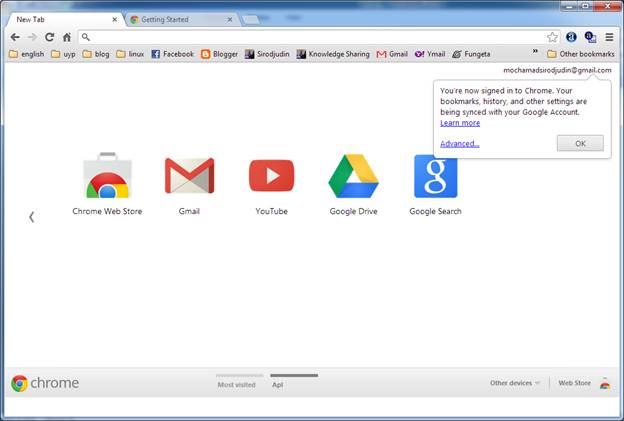The height and width of the screenshot is (421, 624).
Task: Click OK in sign-in bubble
Action: pyautogui.click(x=580, y=144)
